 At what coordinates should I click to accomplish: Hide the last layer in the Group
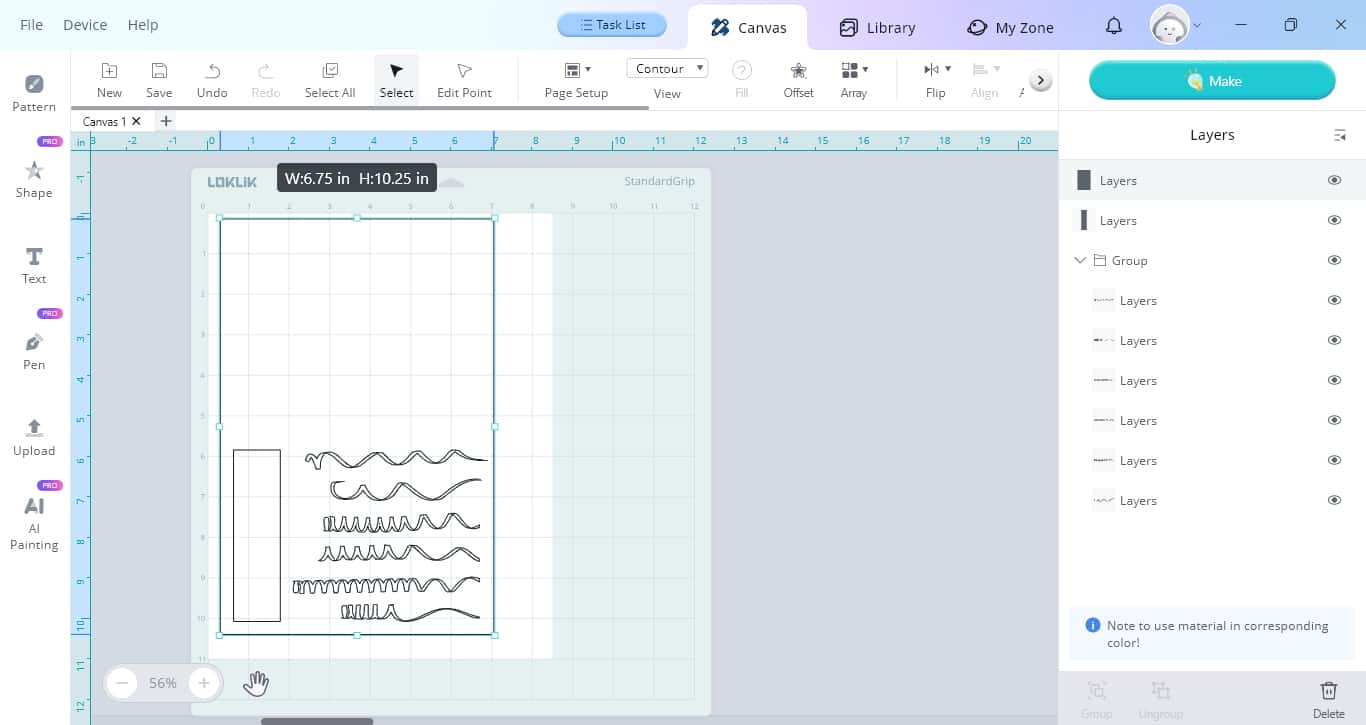point(1334,500)
